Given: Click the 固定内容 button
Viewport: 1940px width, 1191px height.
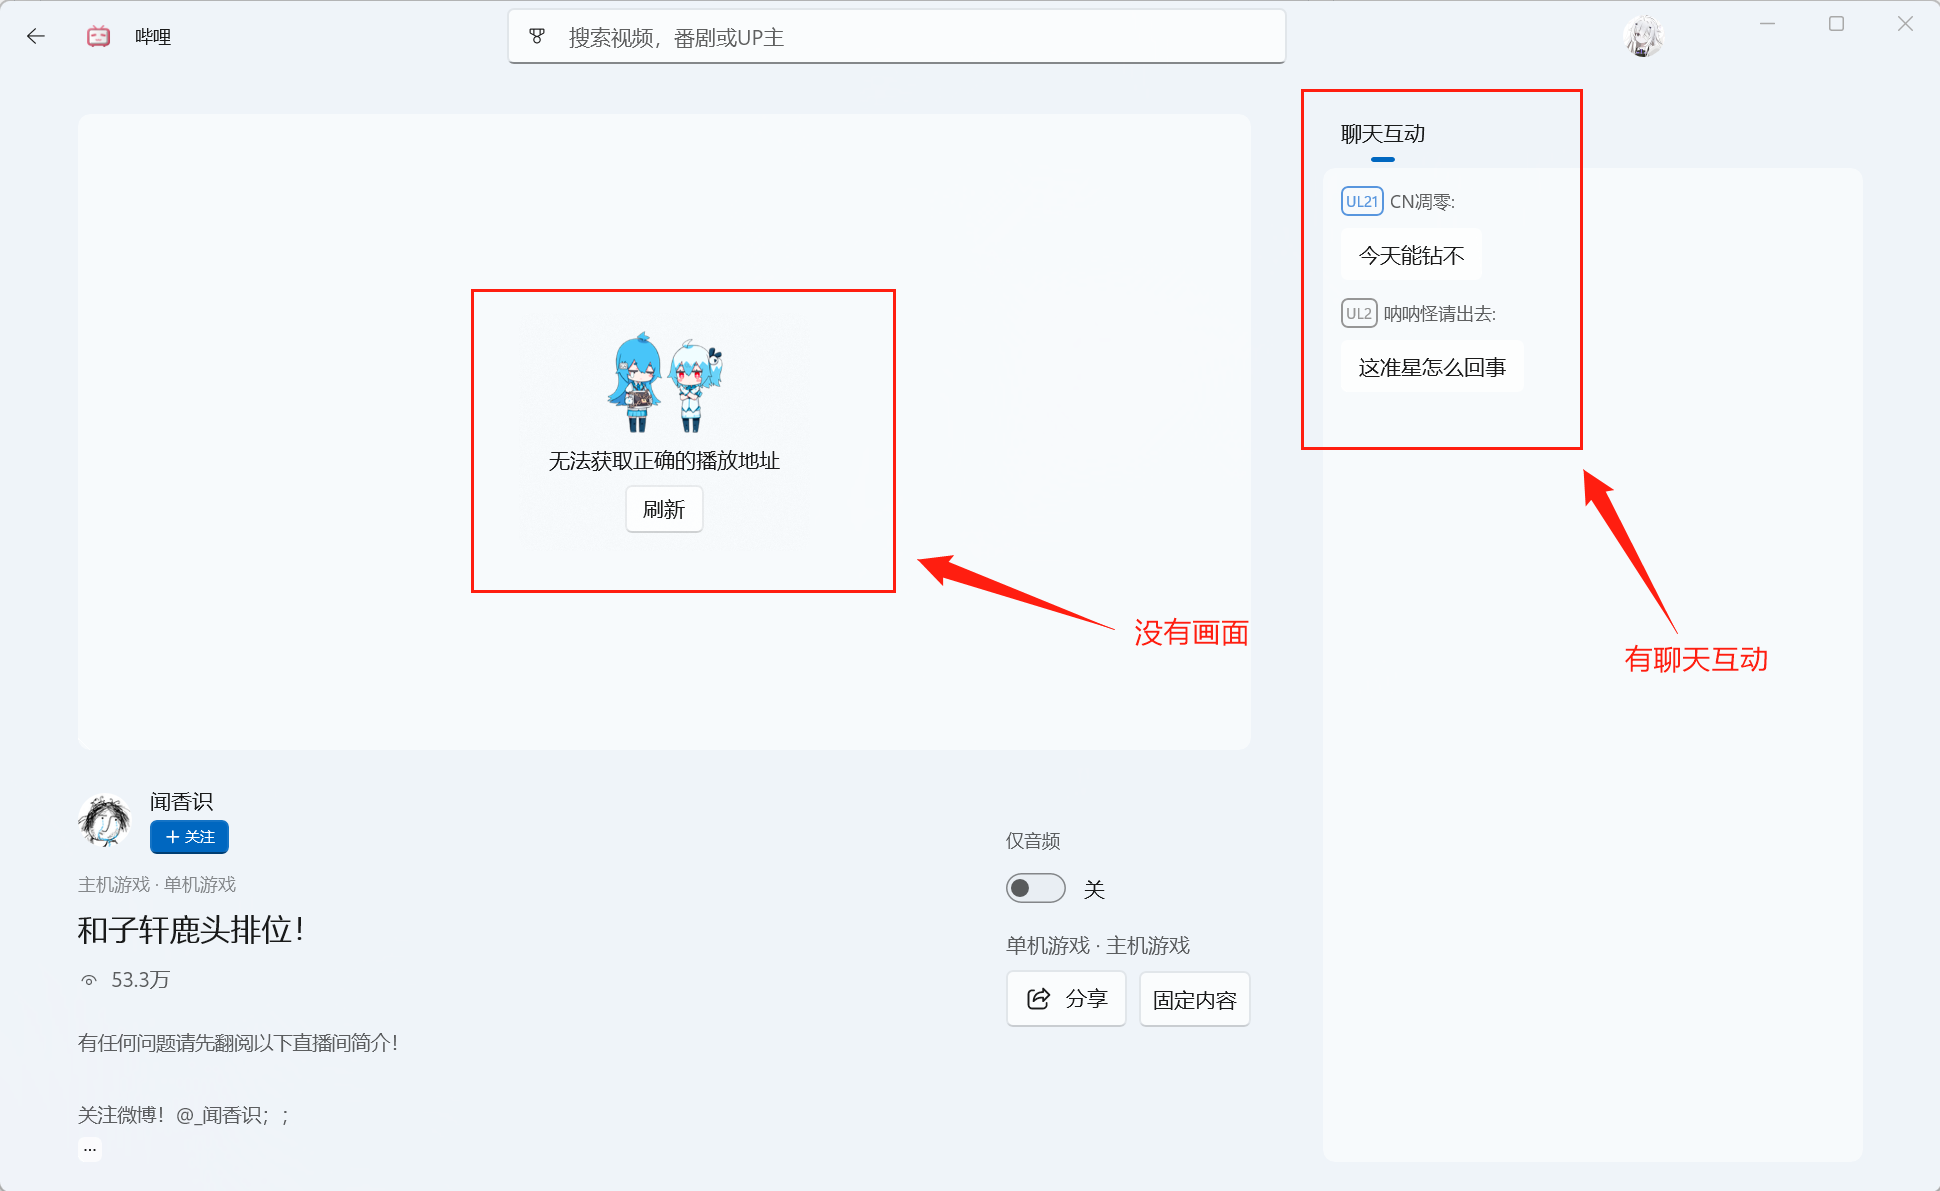Looking at the screenshot, I should point(1195,999).
